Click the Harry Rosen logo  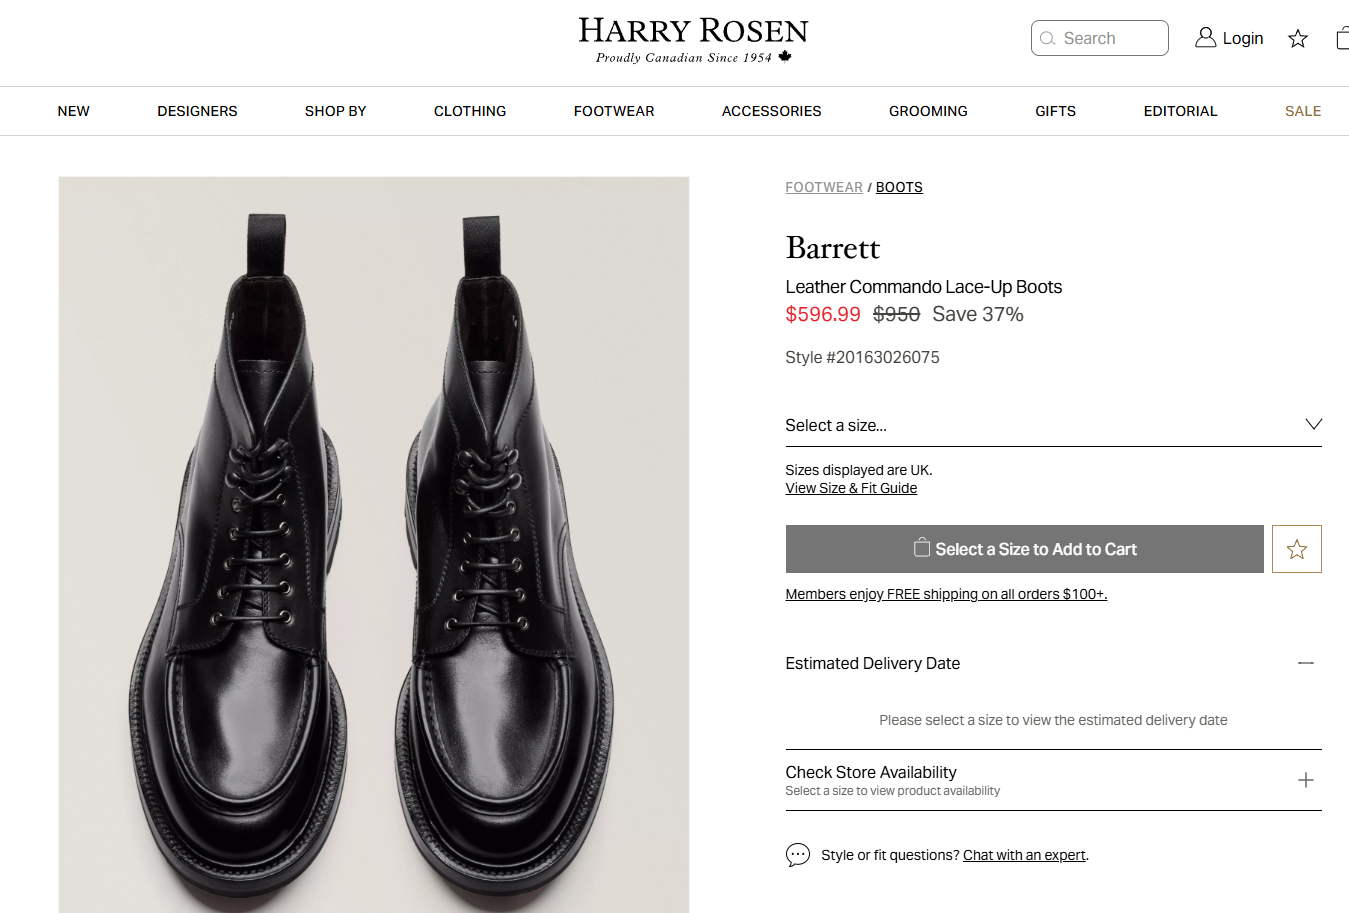point(693,41)
